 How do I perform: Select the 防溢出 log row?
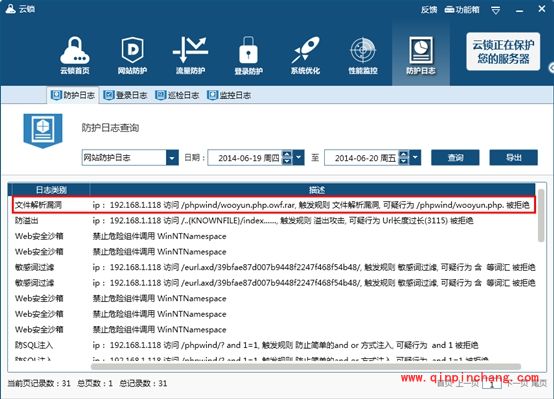coord(272,221)
